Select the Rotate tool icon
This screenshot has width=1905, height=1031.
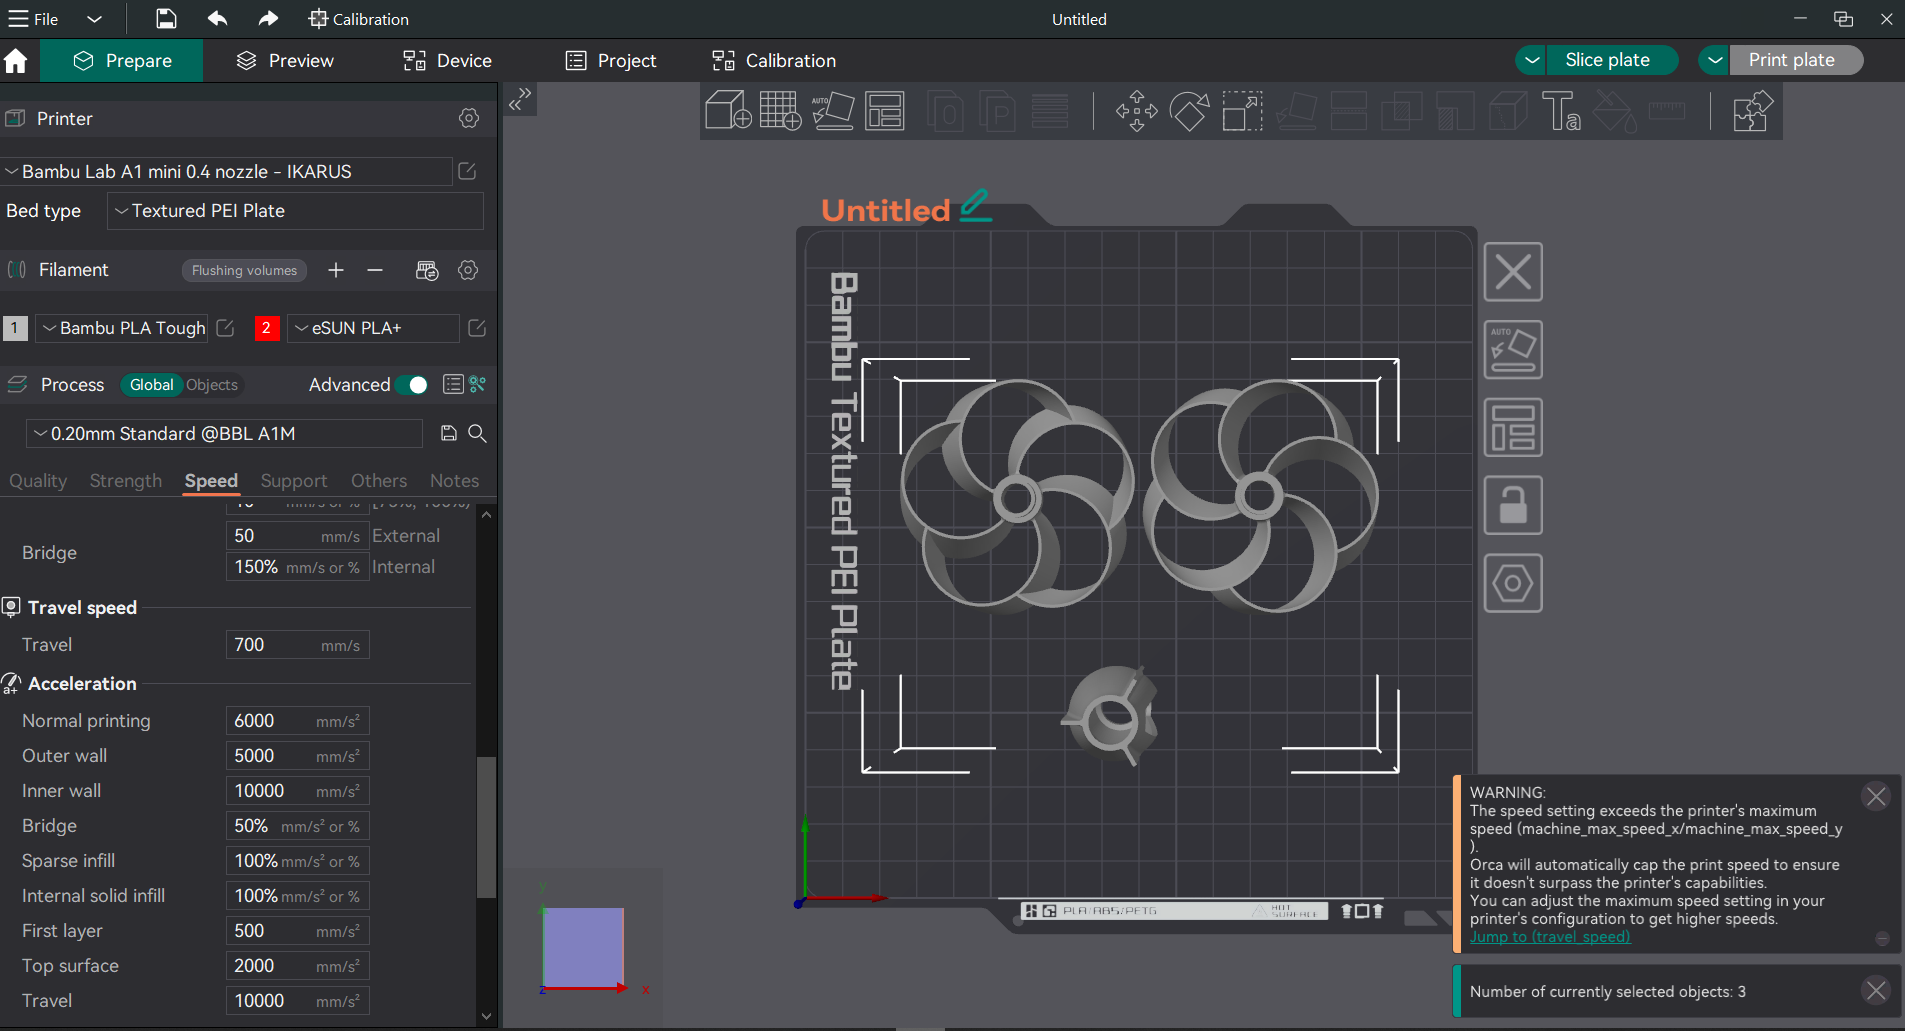(x=1189, y=110)
